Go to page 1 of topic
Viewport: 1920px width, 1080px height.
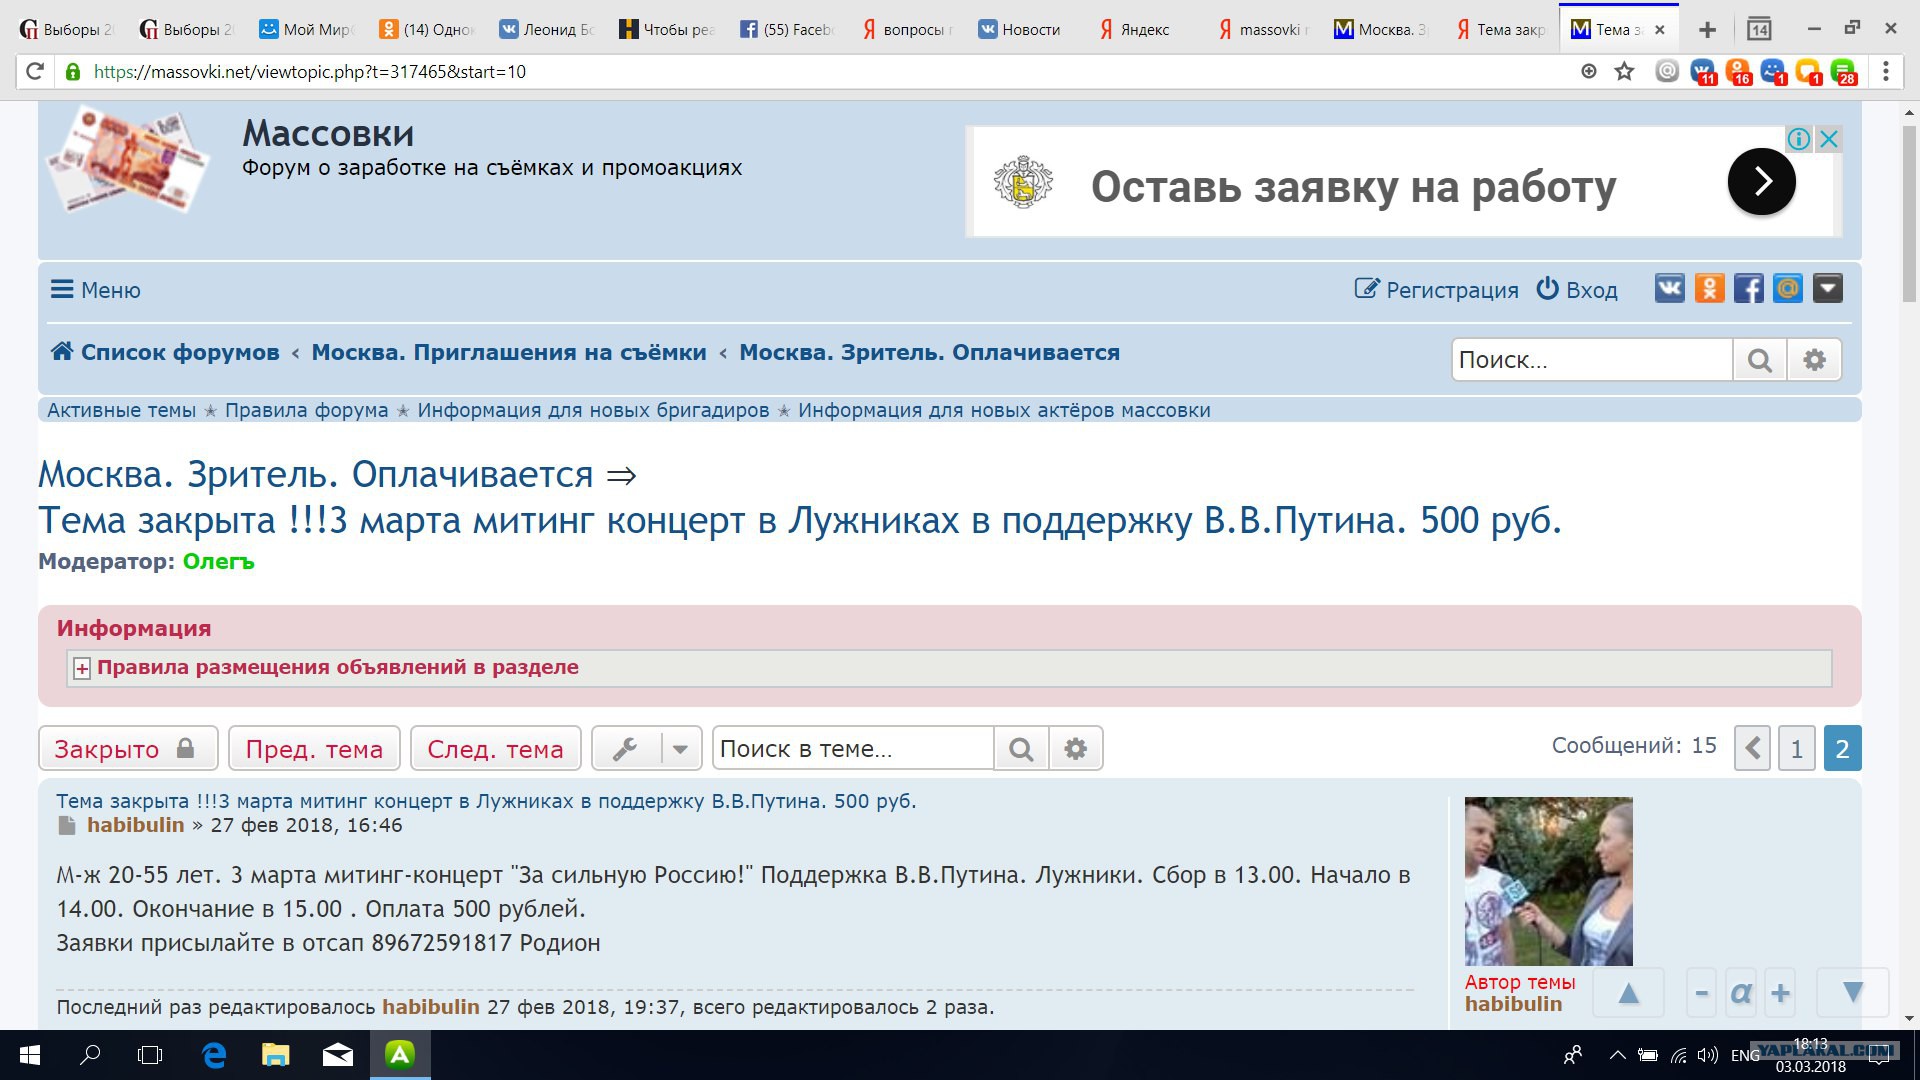coord(1796,749)
